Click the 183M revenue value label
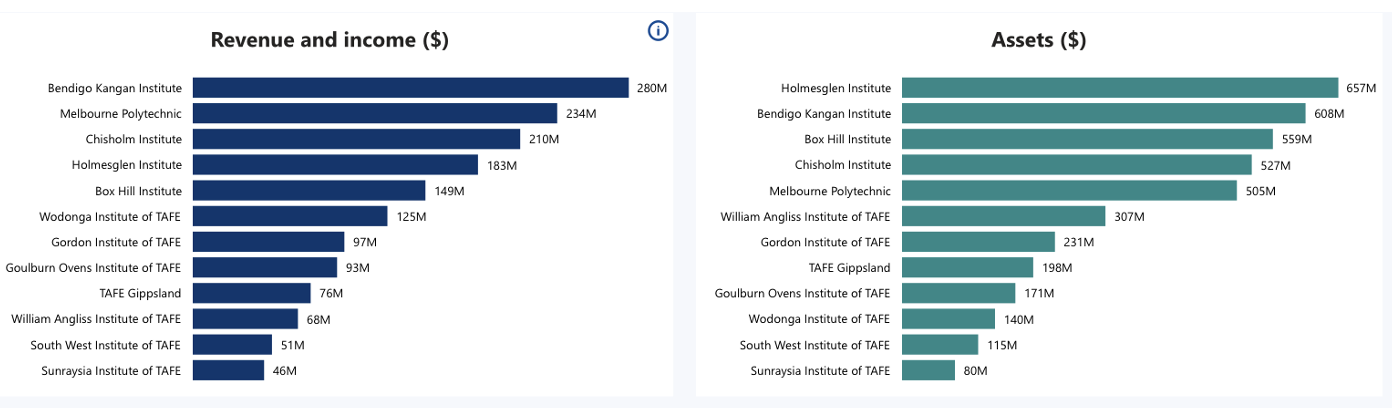This screenshot has width=1392, height=408. click(x=502, y=165)
